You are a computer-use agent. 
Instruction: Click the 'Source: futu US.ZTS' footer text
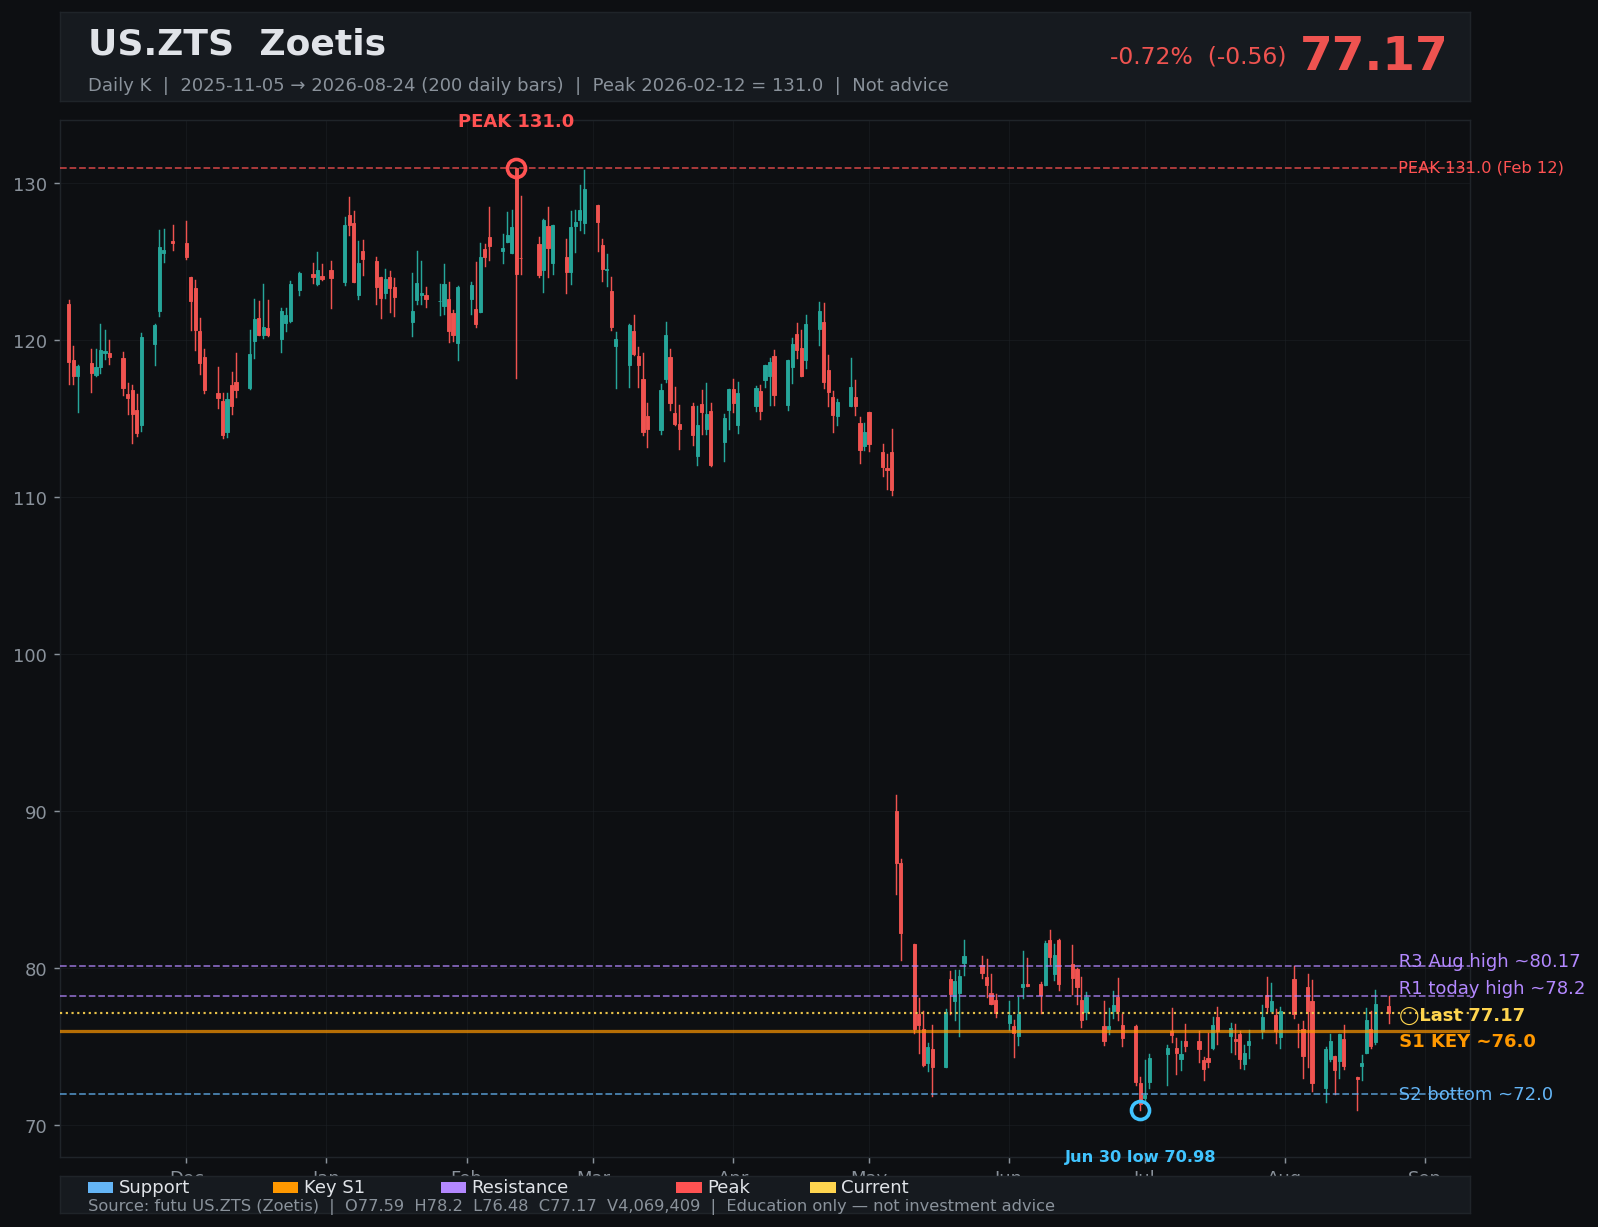[x=571, y=1206]
